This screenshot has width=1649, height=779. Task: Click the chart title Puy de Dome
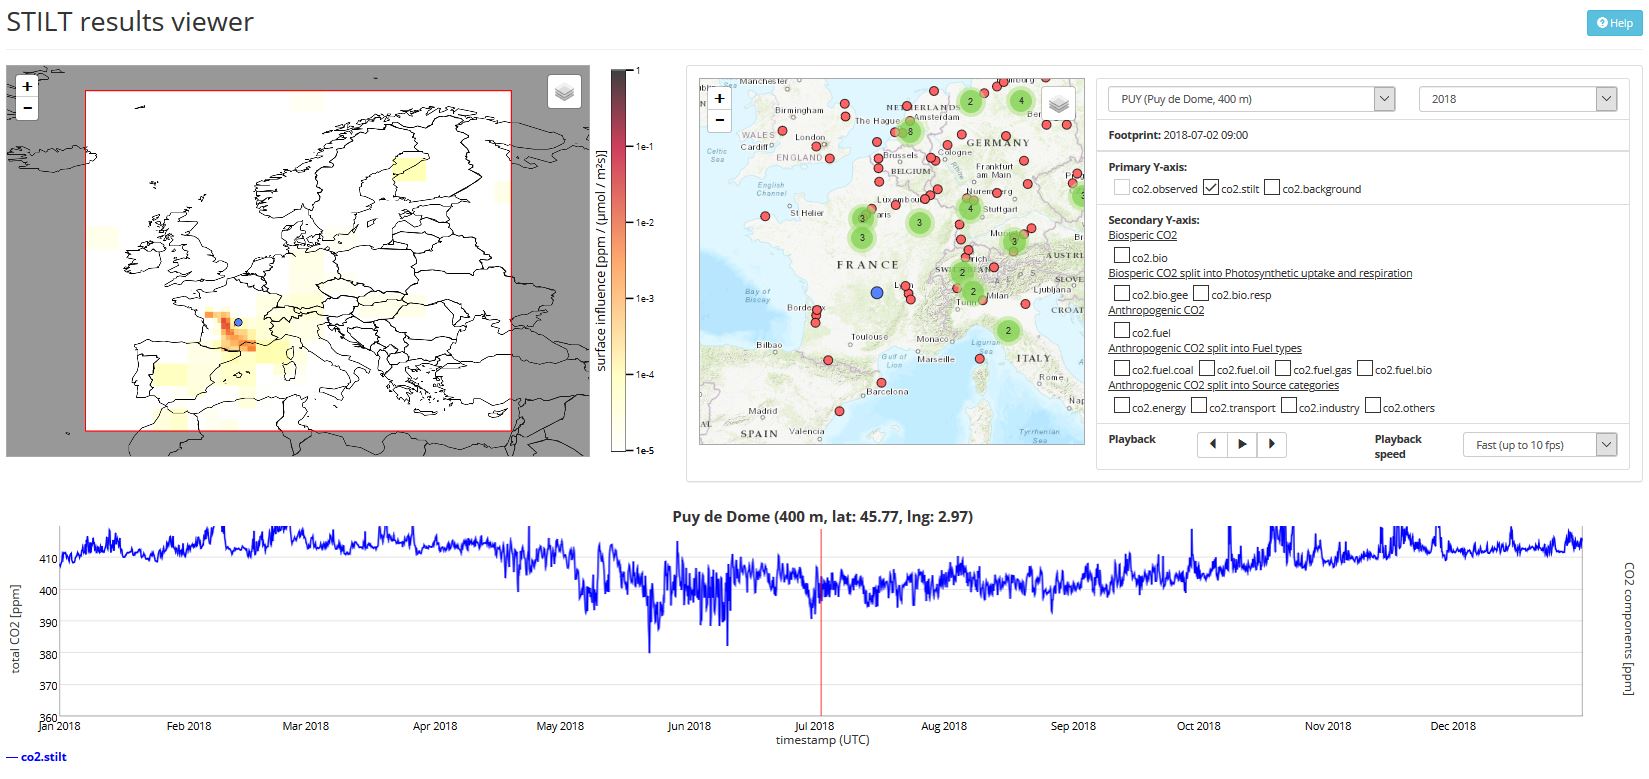click(822, 517)
